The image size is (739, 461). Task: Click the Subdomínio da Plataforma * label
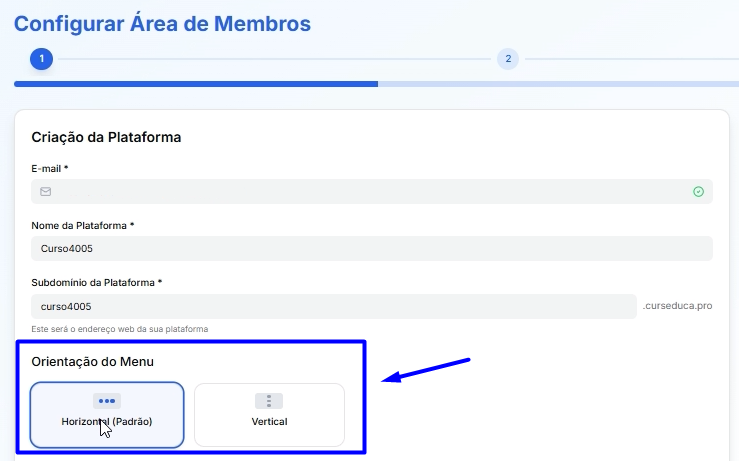pyautogui.click(x=97, y=282)
